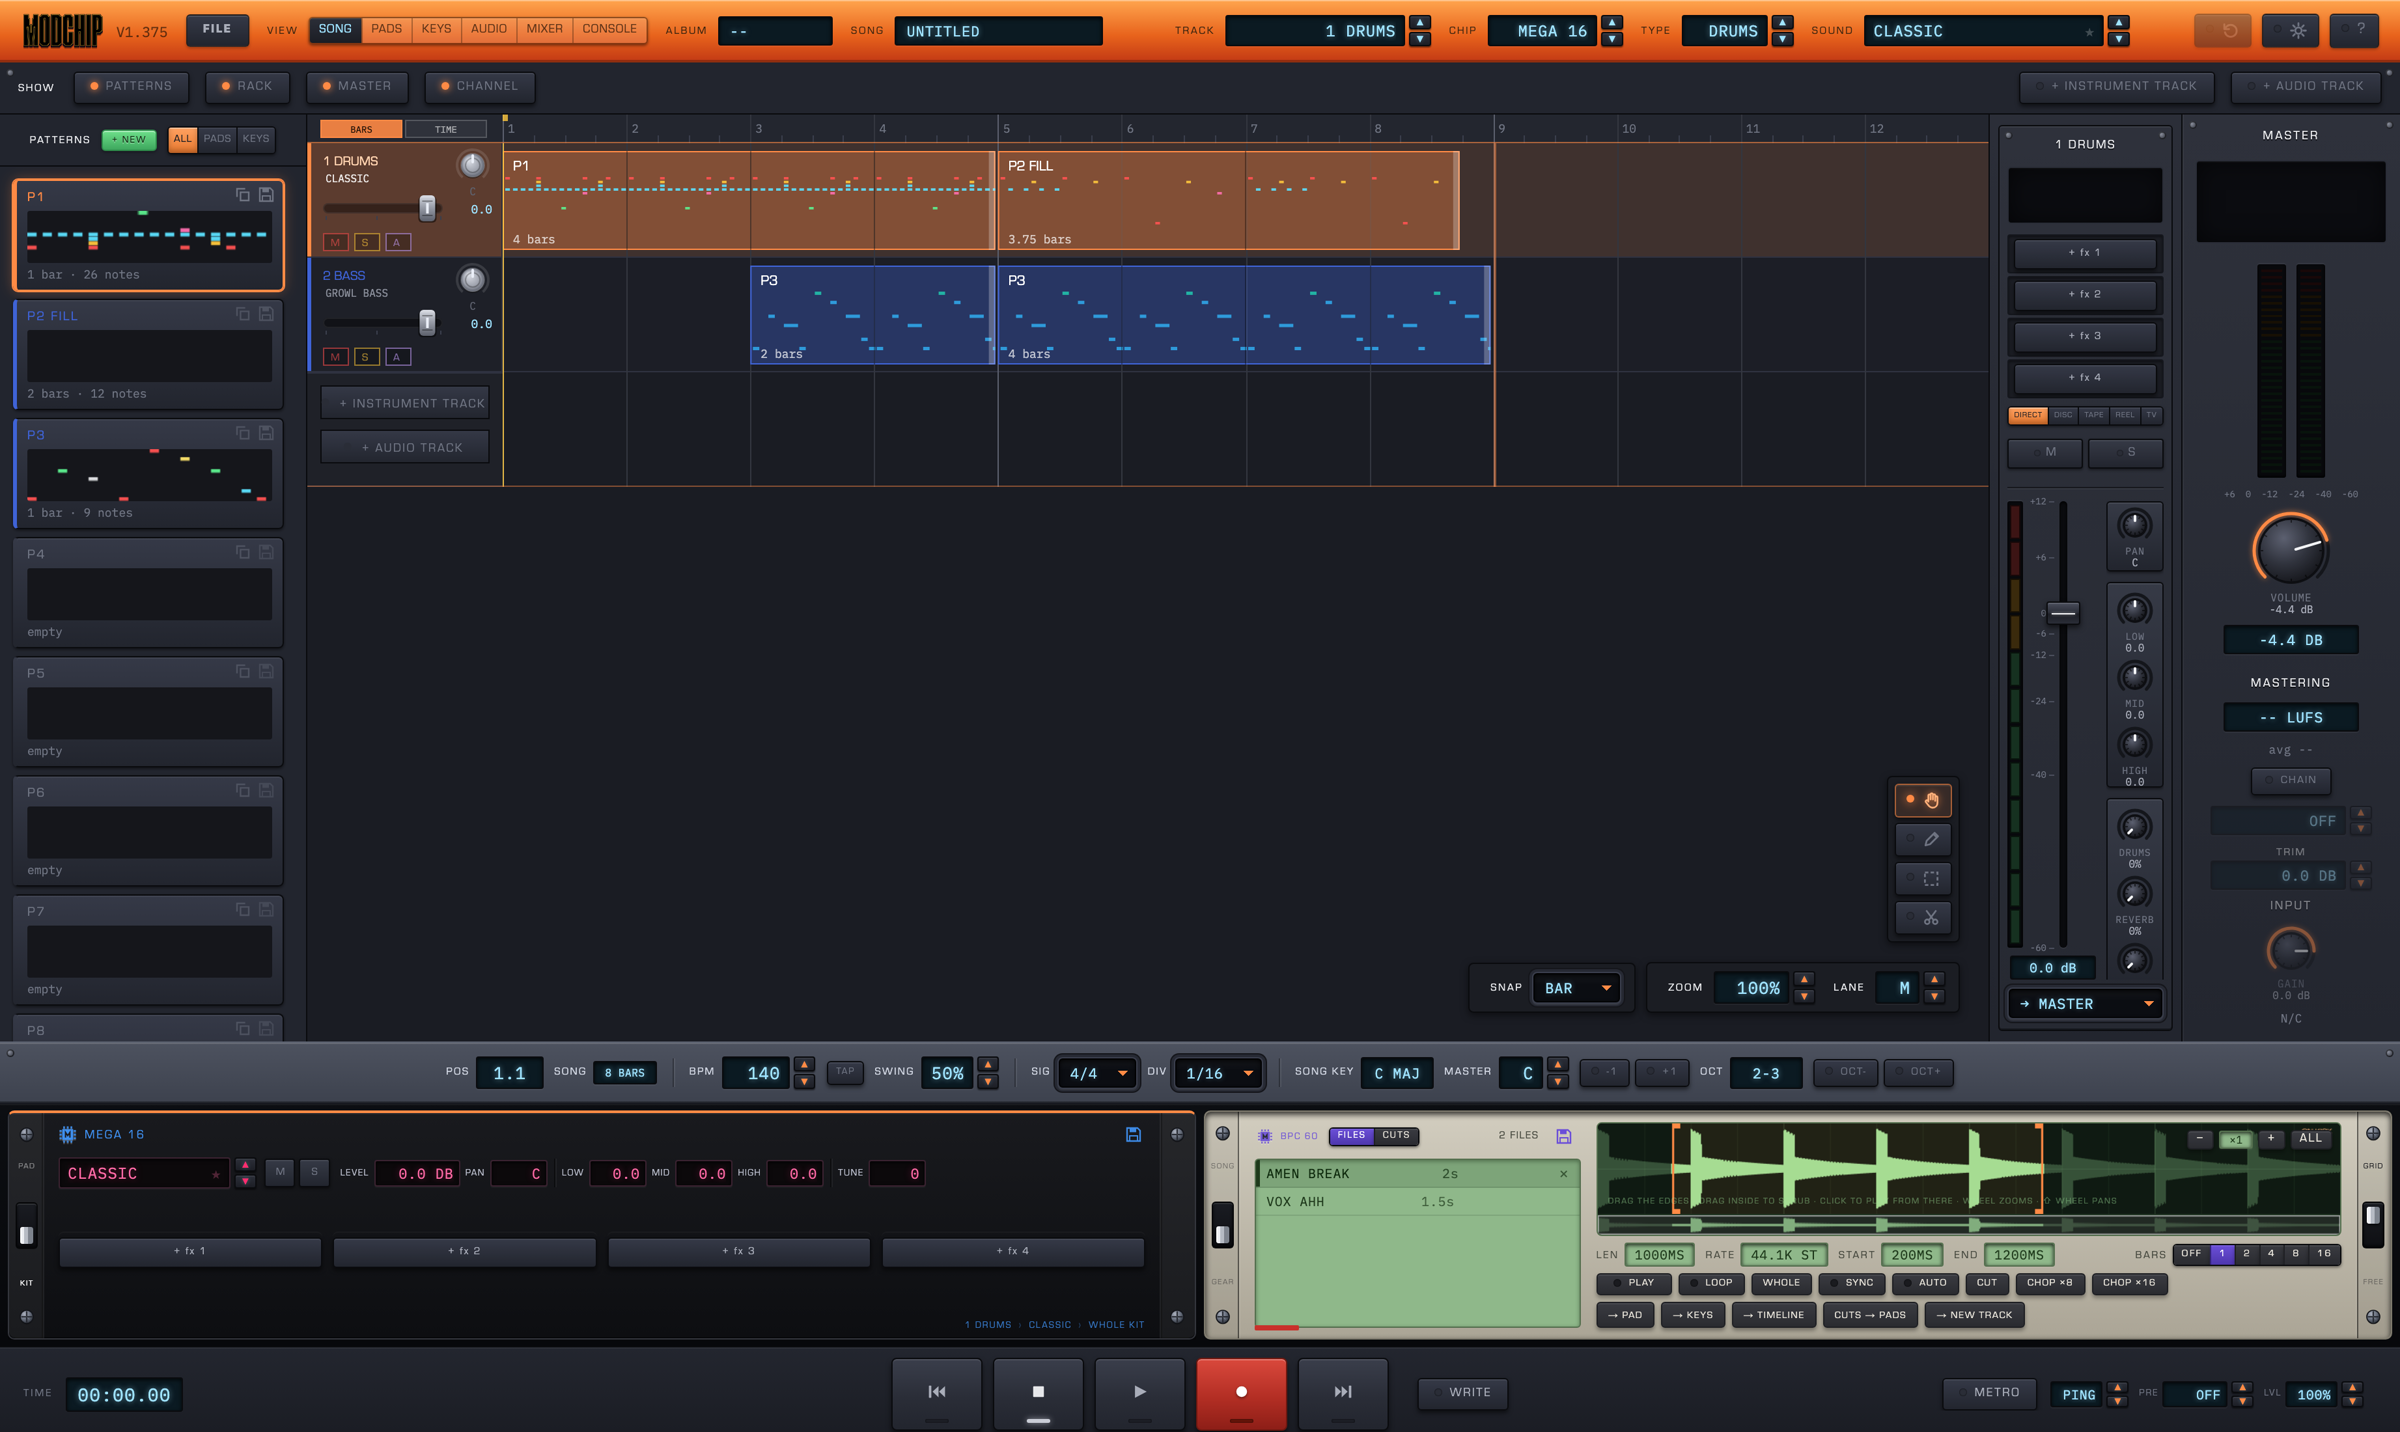This screenshot has width=2400, height=1432.
Task: Switch to the MIXER view tab
Action: [x=544, y=29]
